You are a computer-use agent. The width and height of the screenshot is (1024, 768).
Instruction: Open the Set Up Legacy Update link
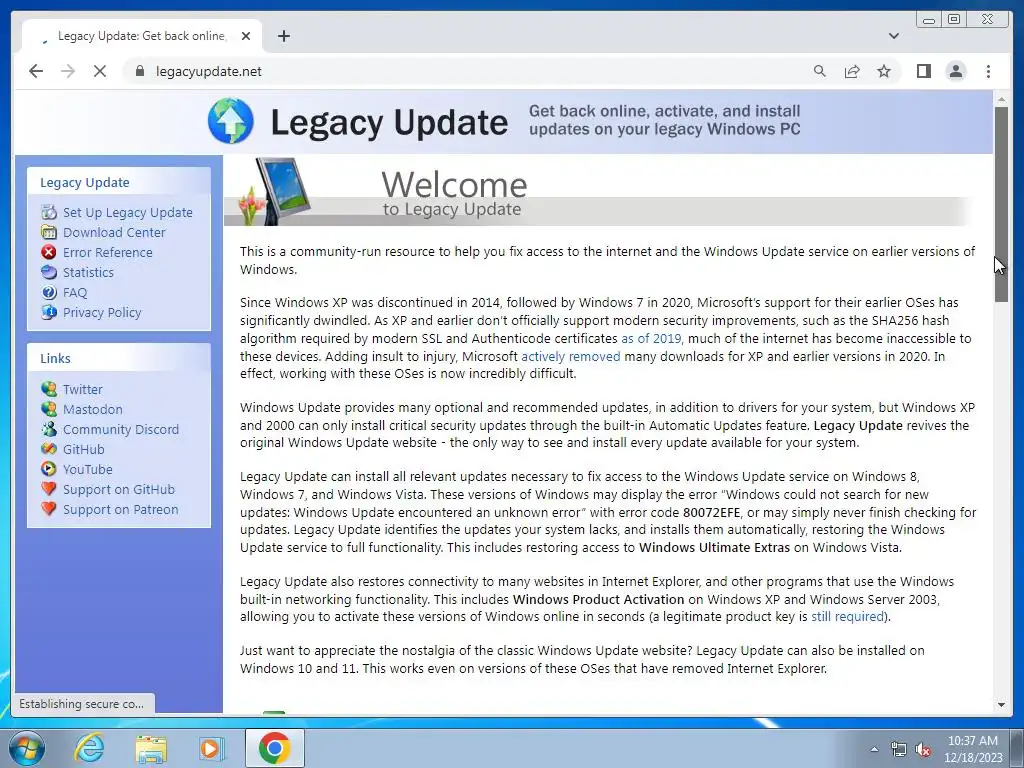[127, 212]
